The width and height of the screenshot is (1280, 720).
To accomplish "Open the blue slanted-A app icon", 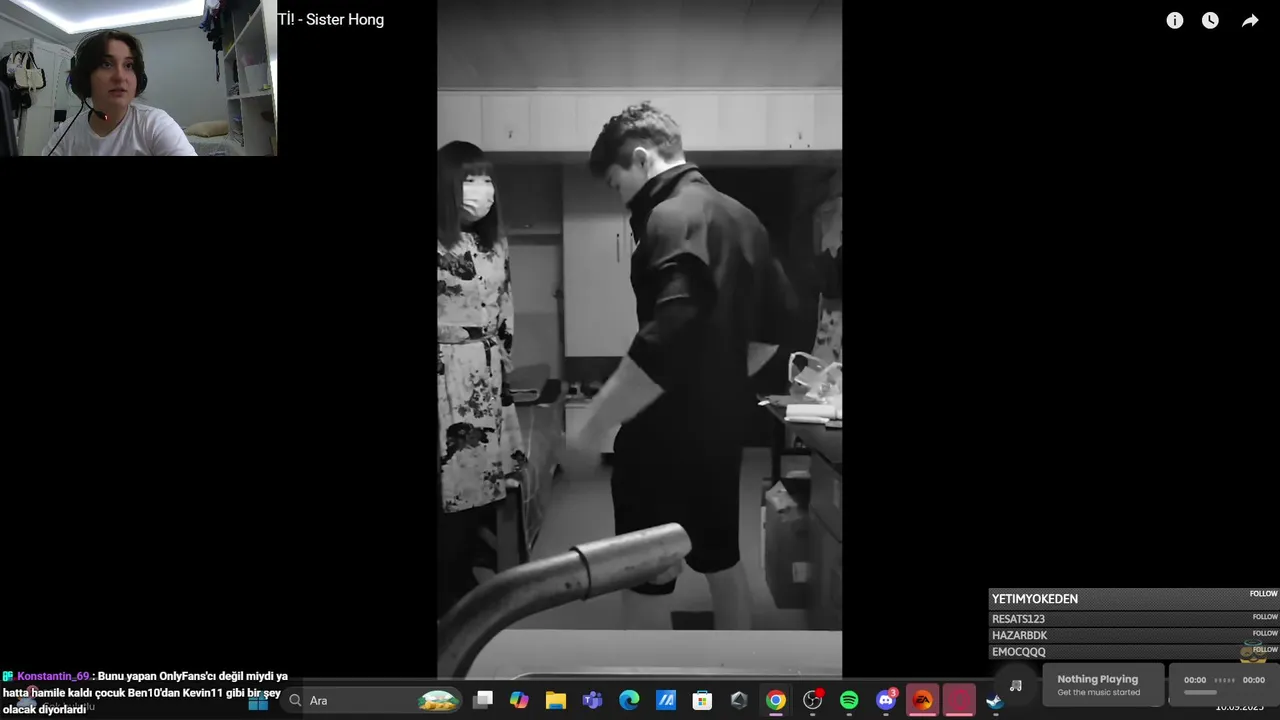I will click(x=666, y=700).
